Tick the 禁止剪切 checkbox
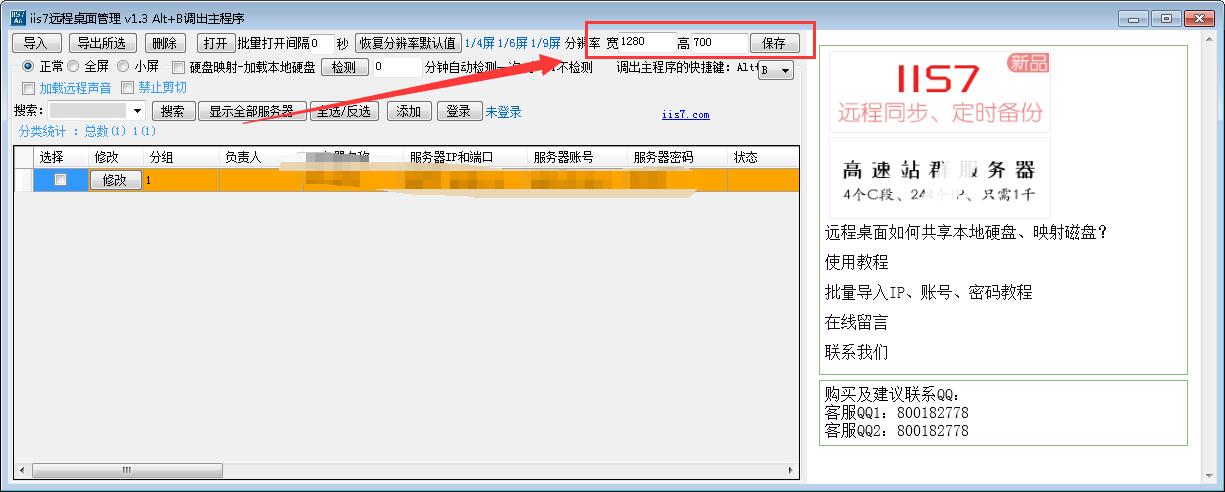This screenshot has height=492, width=1225. tap(127, 88)
